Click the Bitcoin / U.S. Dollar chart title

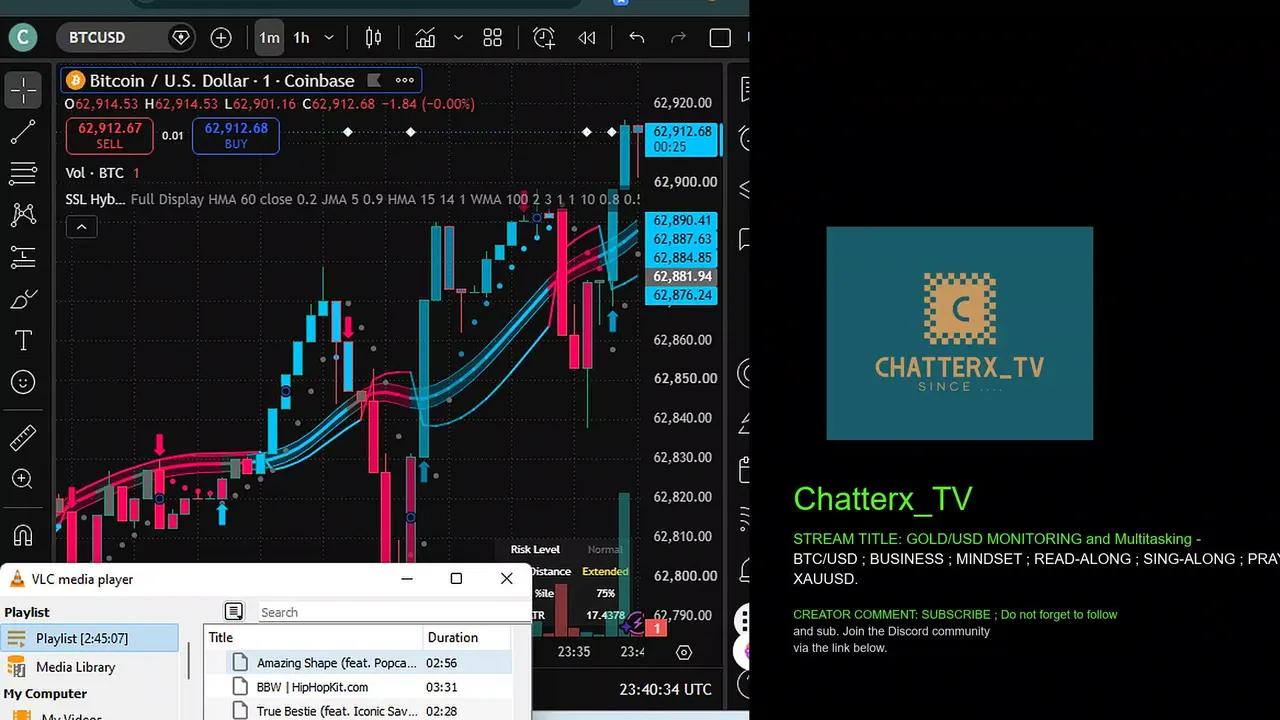click(x=221, y=81)
